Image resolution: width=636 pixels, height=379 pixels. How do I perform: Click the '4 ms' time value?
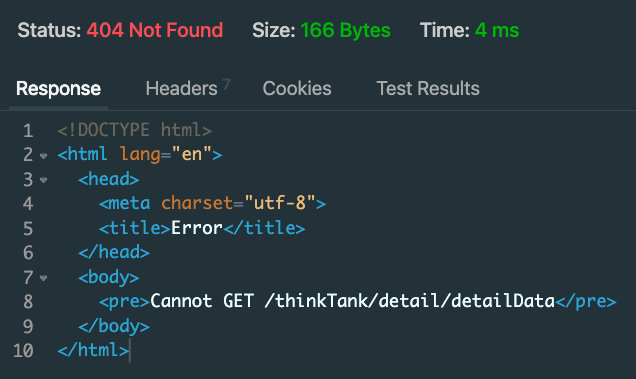coord(497,30)
